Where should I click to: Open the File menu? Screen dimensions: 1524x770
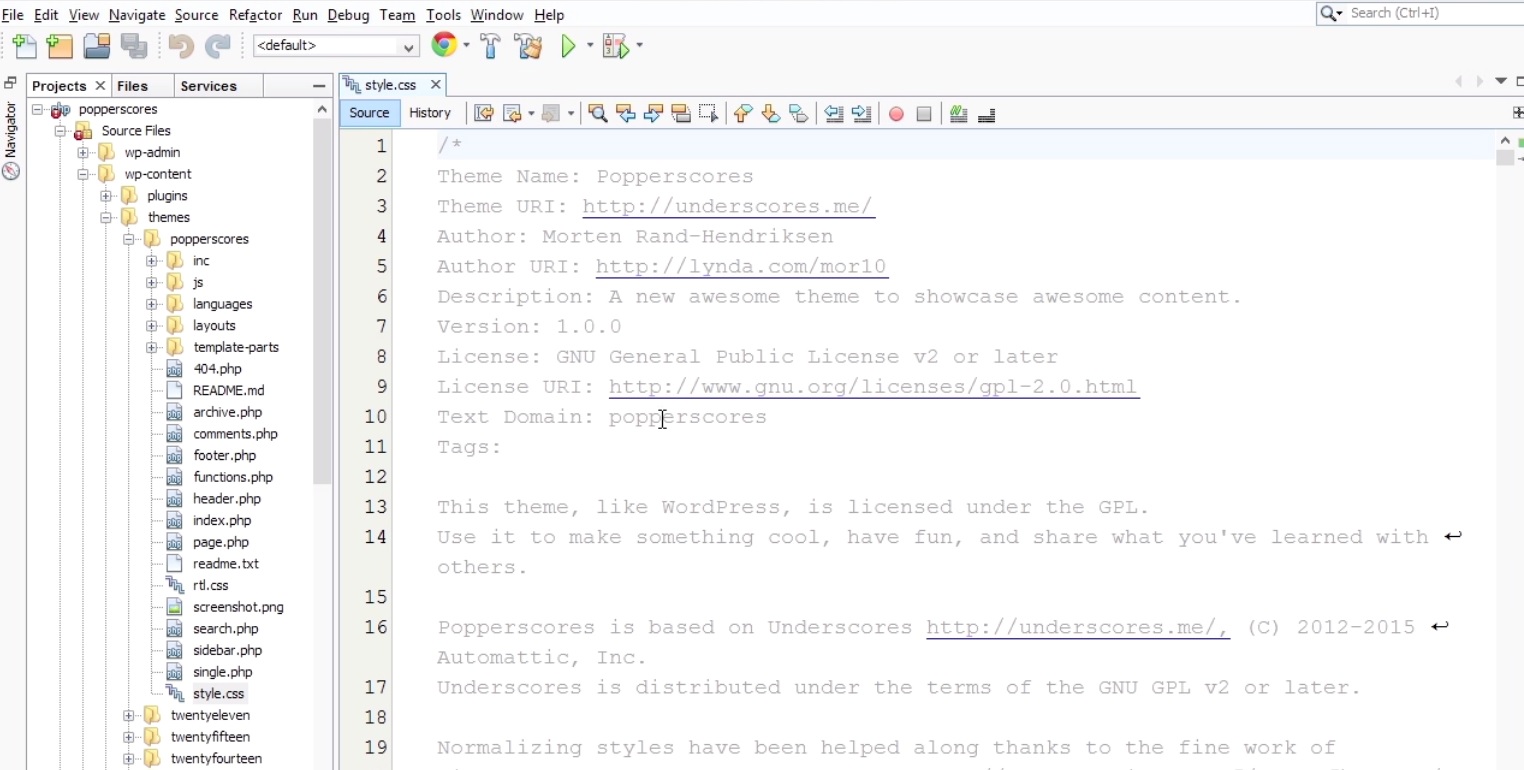(13, 15)
